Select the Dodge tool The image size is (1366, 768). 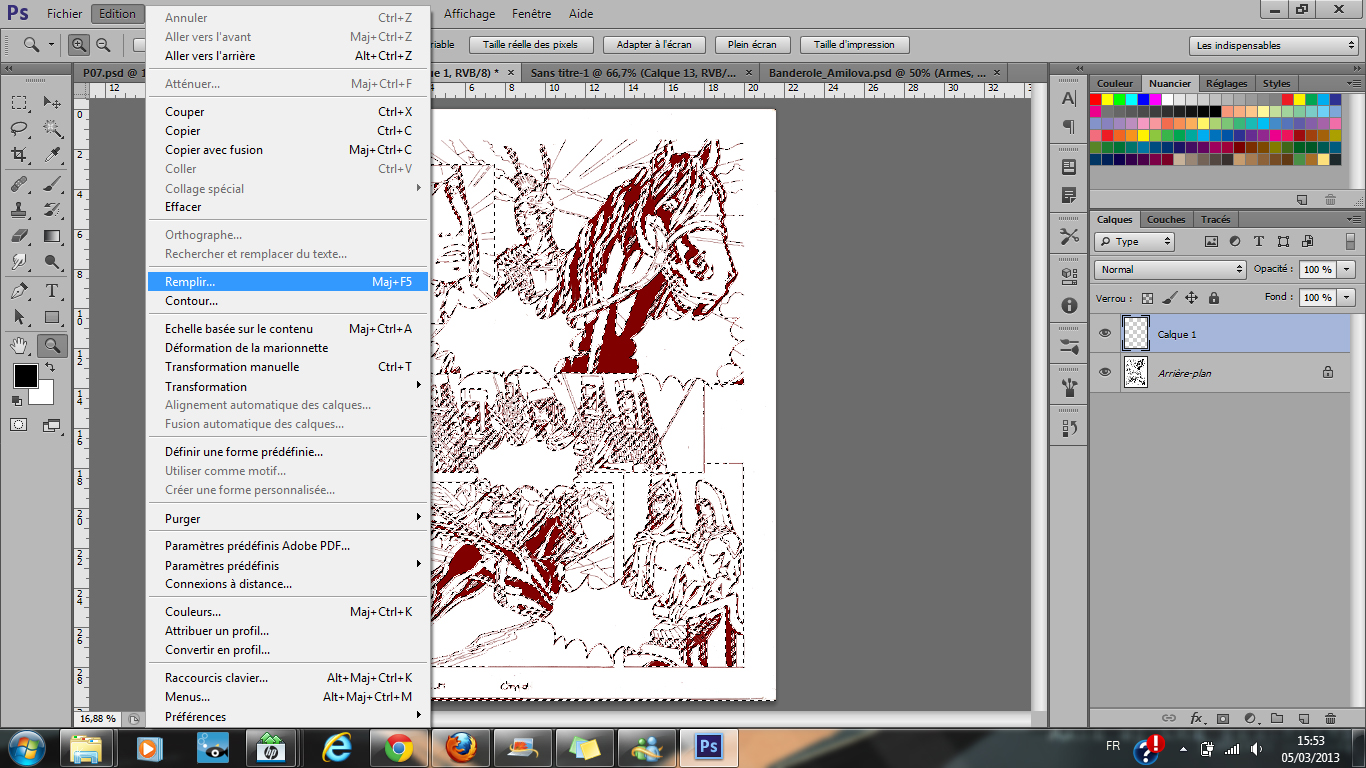(52, 262)
